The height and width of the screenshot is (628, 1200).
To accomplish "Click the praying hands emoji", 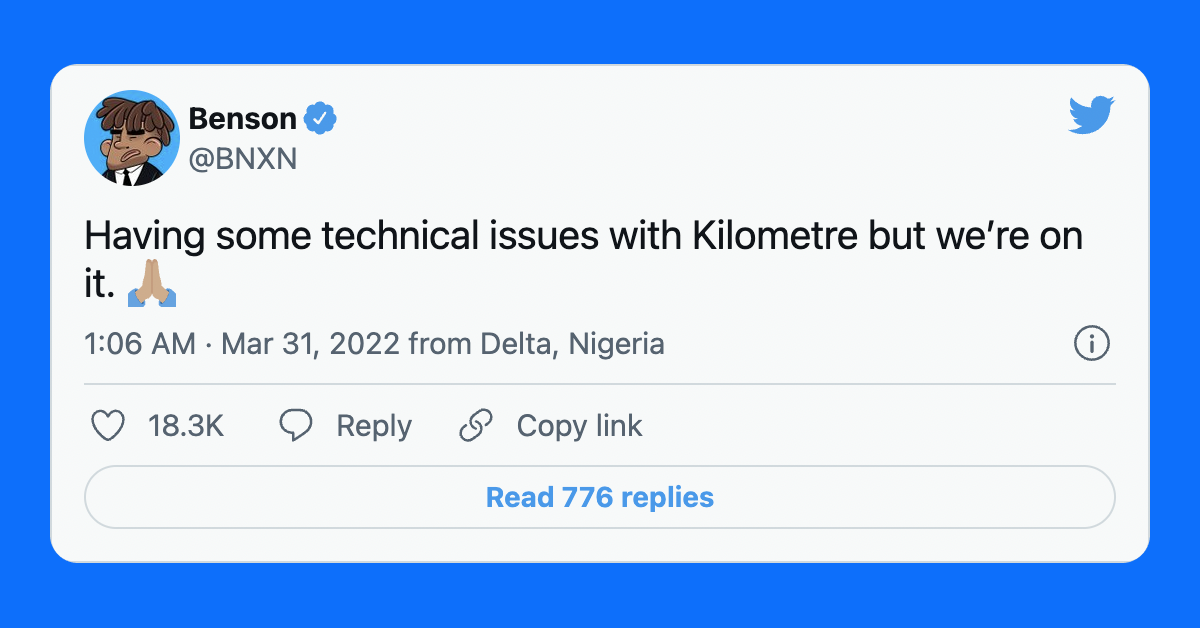I will pos(153,285).
